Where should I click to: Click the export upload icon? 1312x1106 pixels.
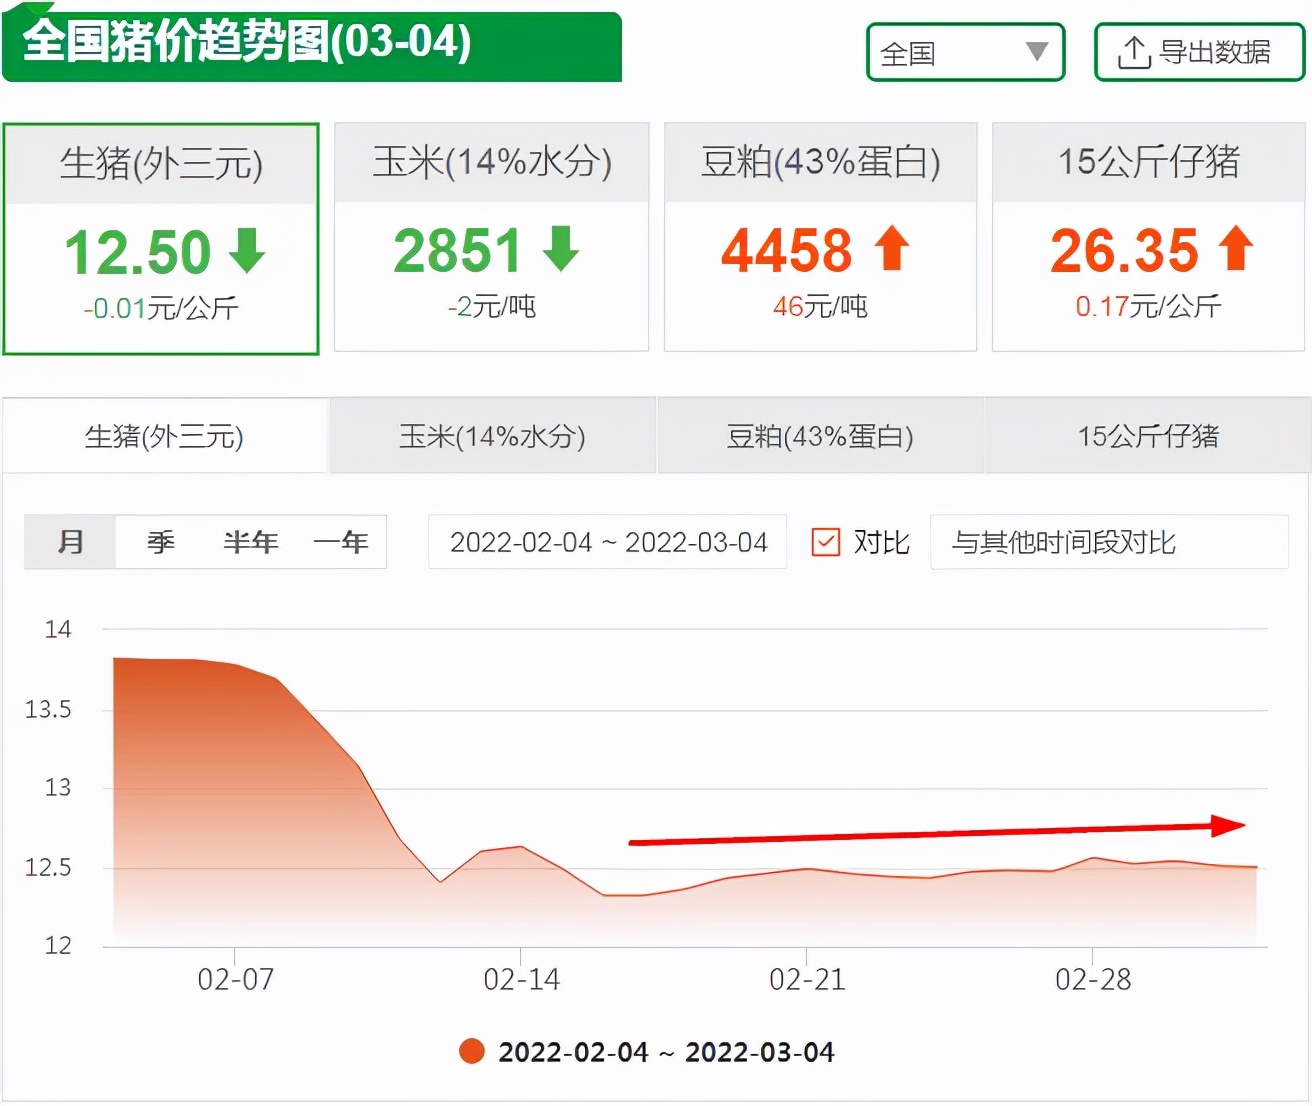[x=1133, y=52]
